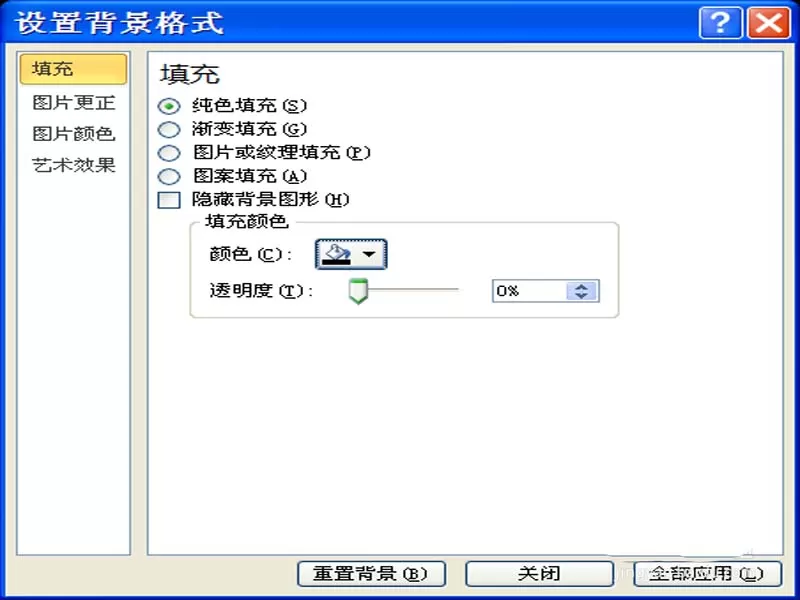This screenshot has width=800, height=600.
Task: Open the 图片更正 tab
Action: [x=73, y=103]
